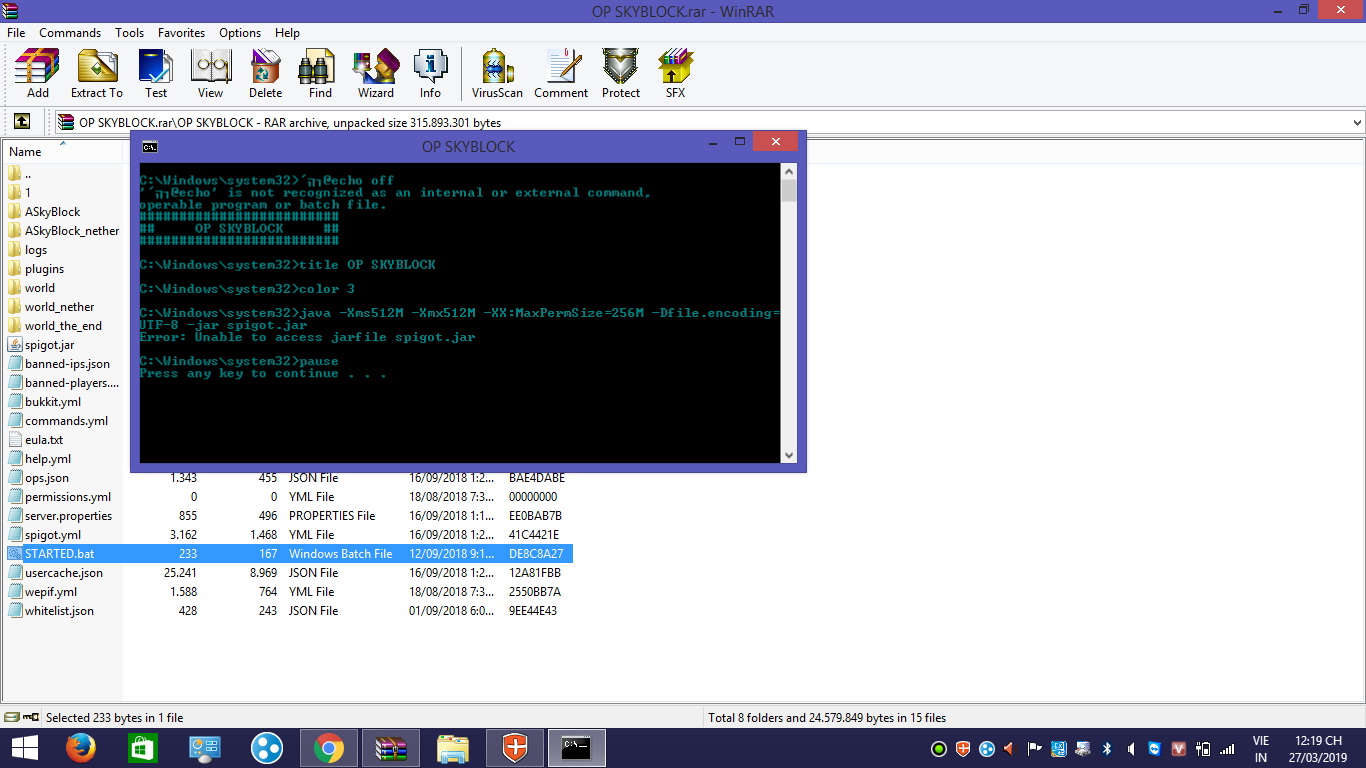Open Chrome from the taskbar
Viewport: 1366px width, 768px height.
click(x=328, y=747)
